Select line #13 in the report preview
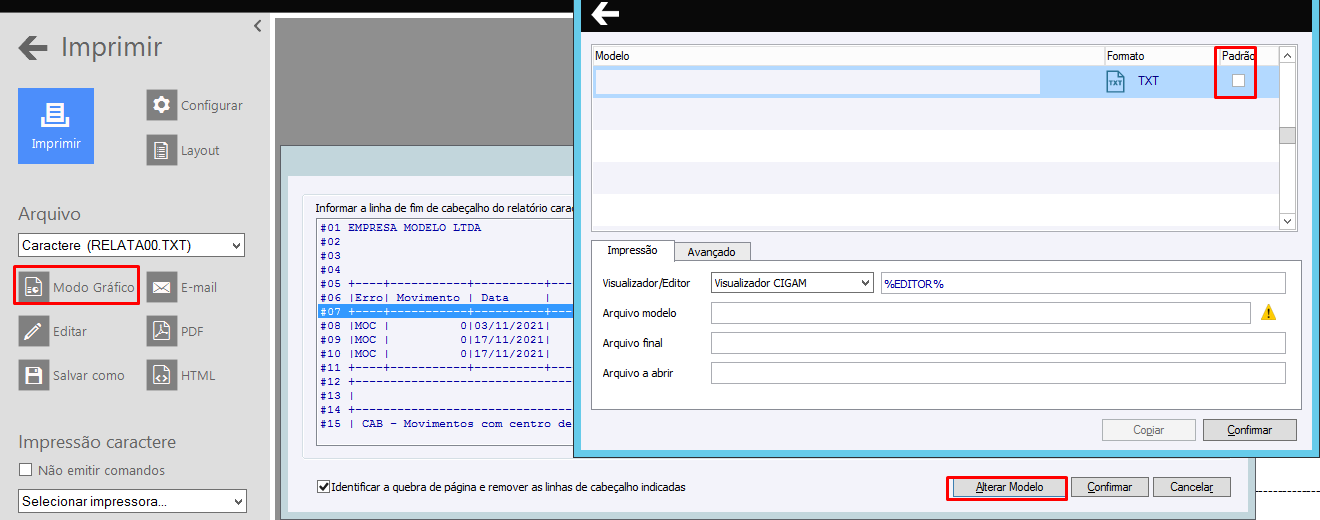The image size is (1320, 520). point(443,395)
